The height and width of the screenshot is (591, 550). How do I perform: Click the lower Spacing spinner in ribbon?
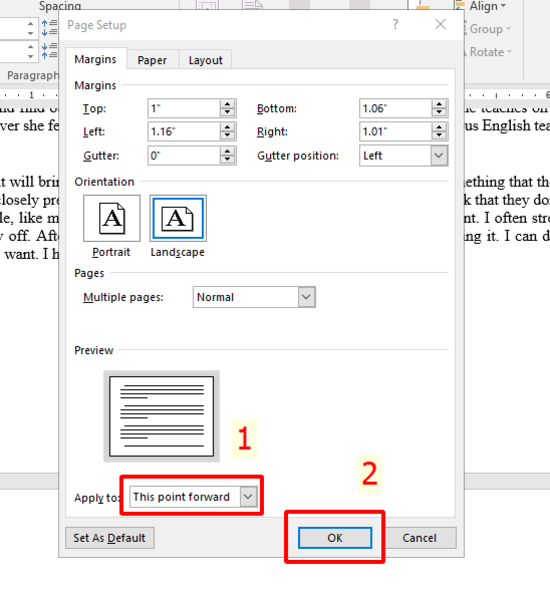[31, 51]
